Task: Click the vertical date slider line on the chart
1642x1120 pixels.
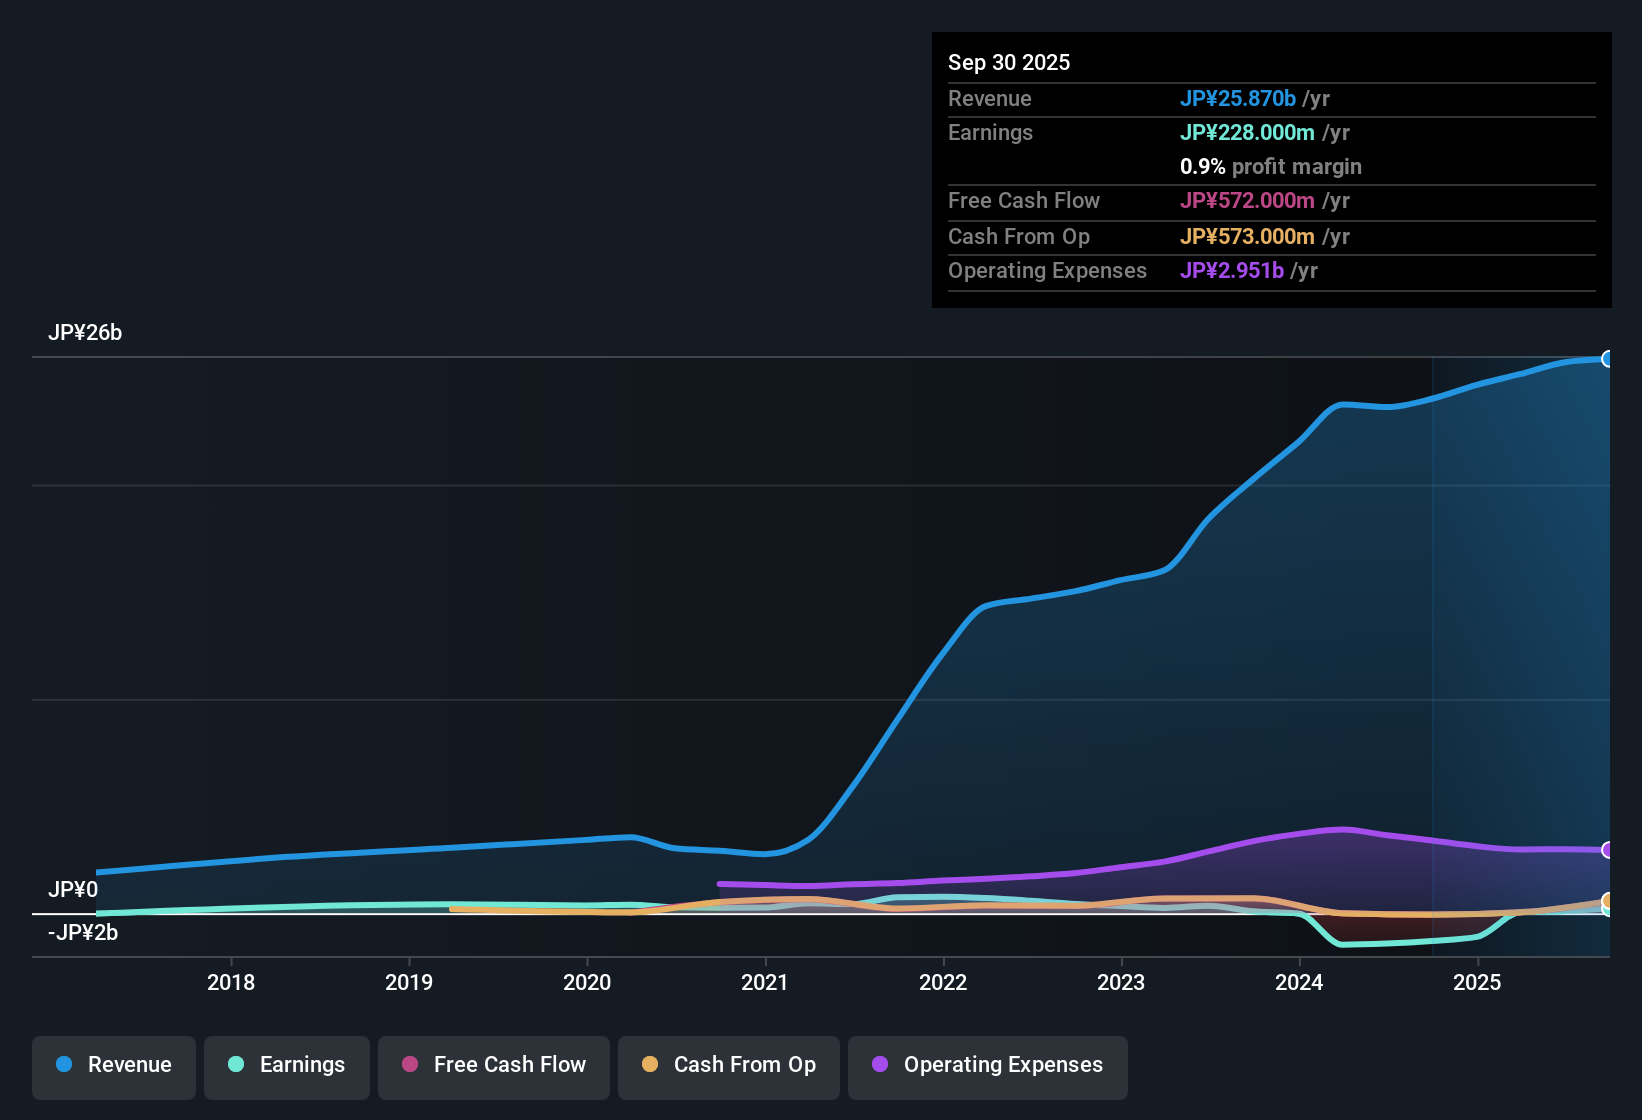Action: (1433, 650)
